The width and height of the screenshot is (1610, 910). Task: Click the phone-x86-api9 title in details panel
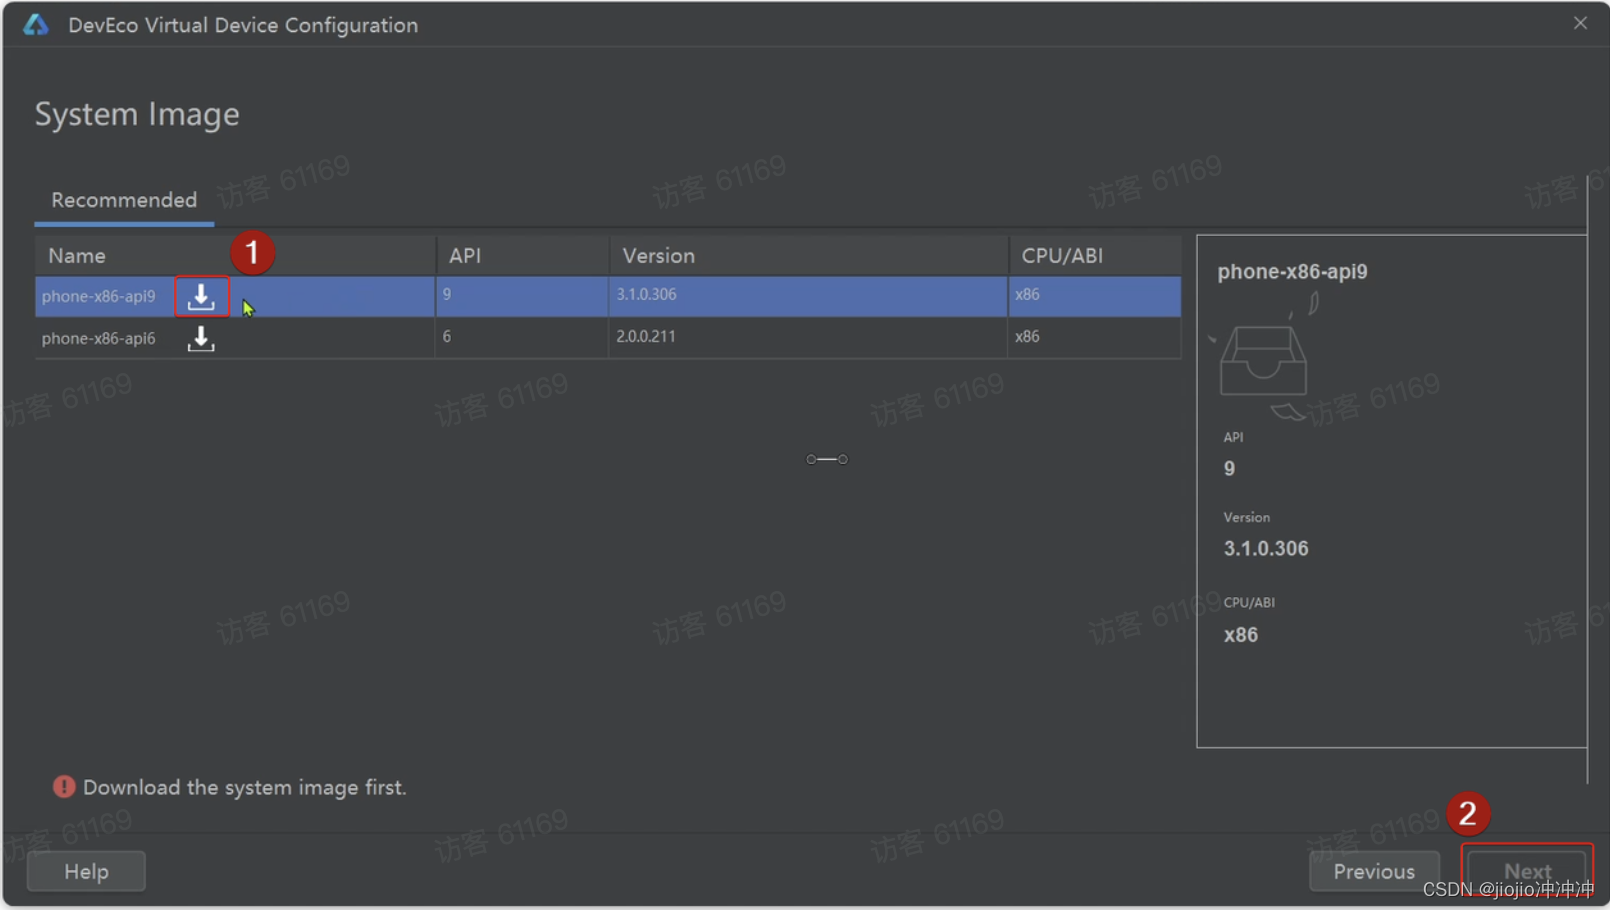pos(1292,271)
